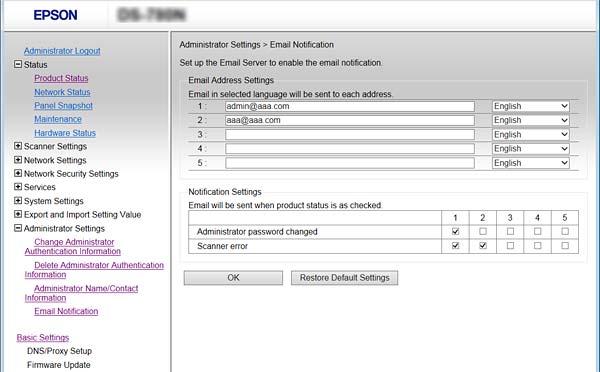The height and width of the screenshot is (372, 600).
Task: Click the Scanner Settings tree label
Action: click(x=55, y=146)
